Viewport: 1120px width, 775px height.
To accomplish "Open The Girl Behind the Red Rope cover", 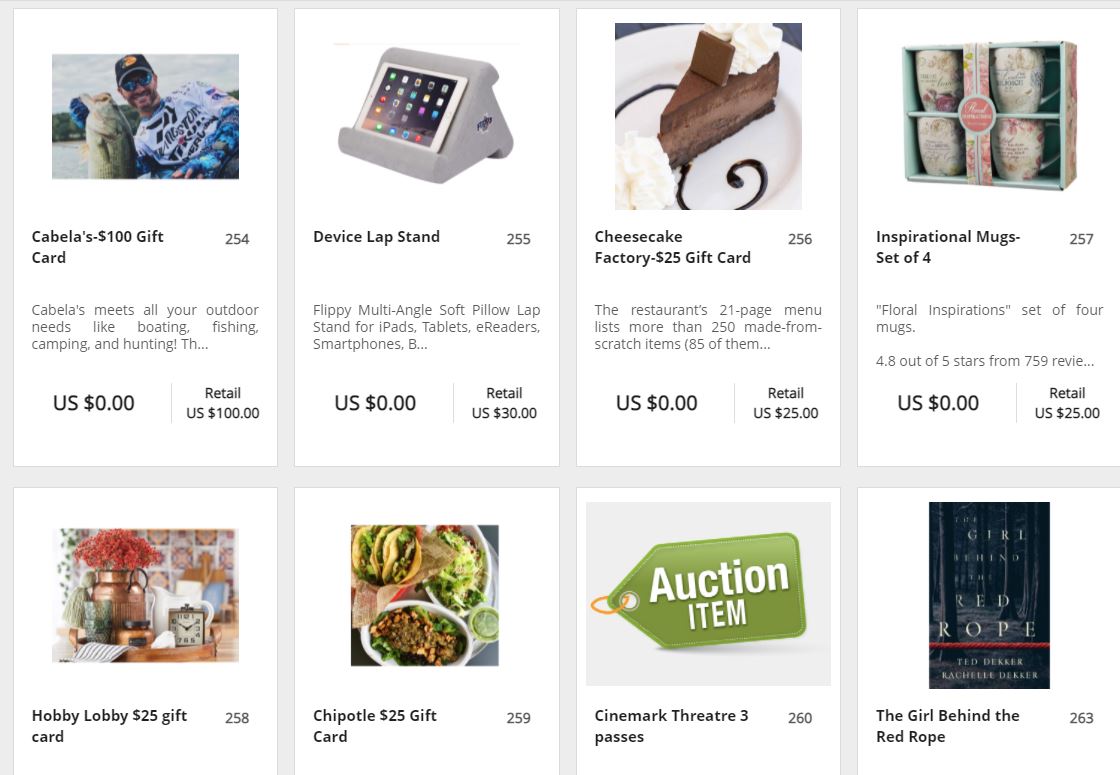I will click(x=989, y=595).
